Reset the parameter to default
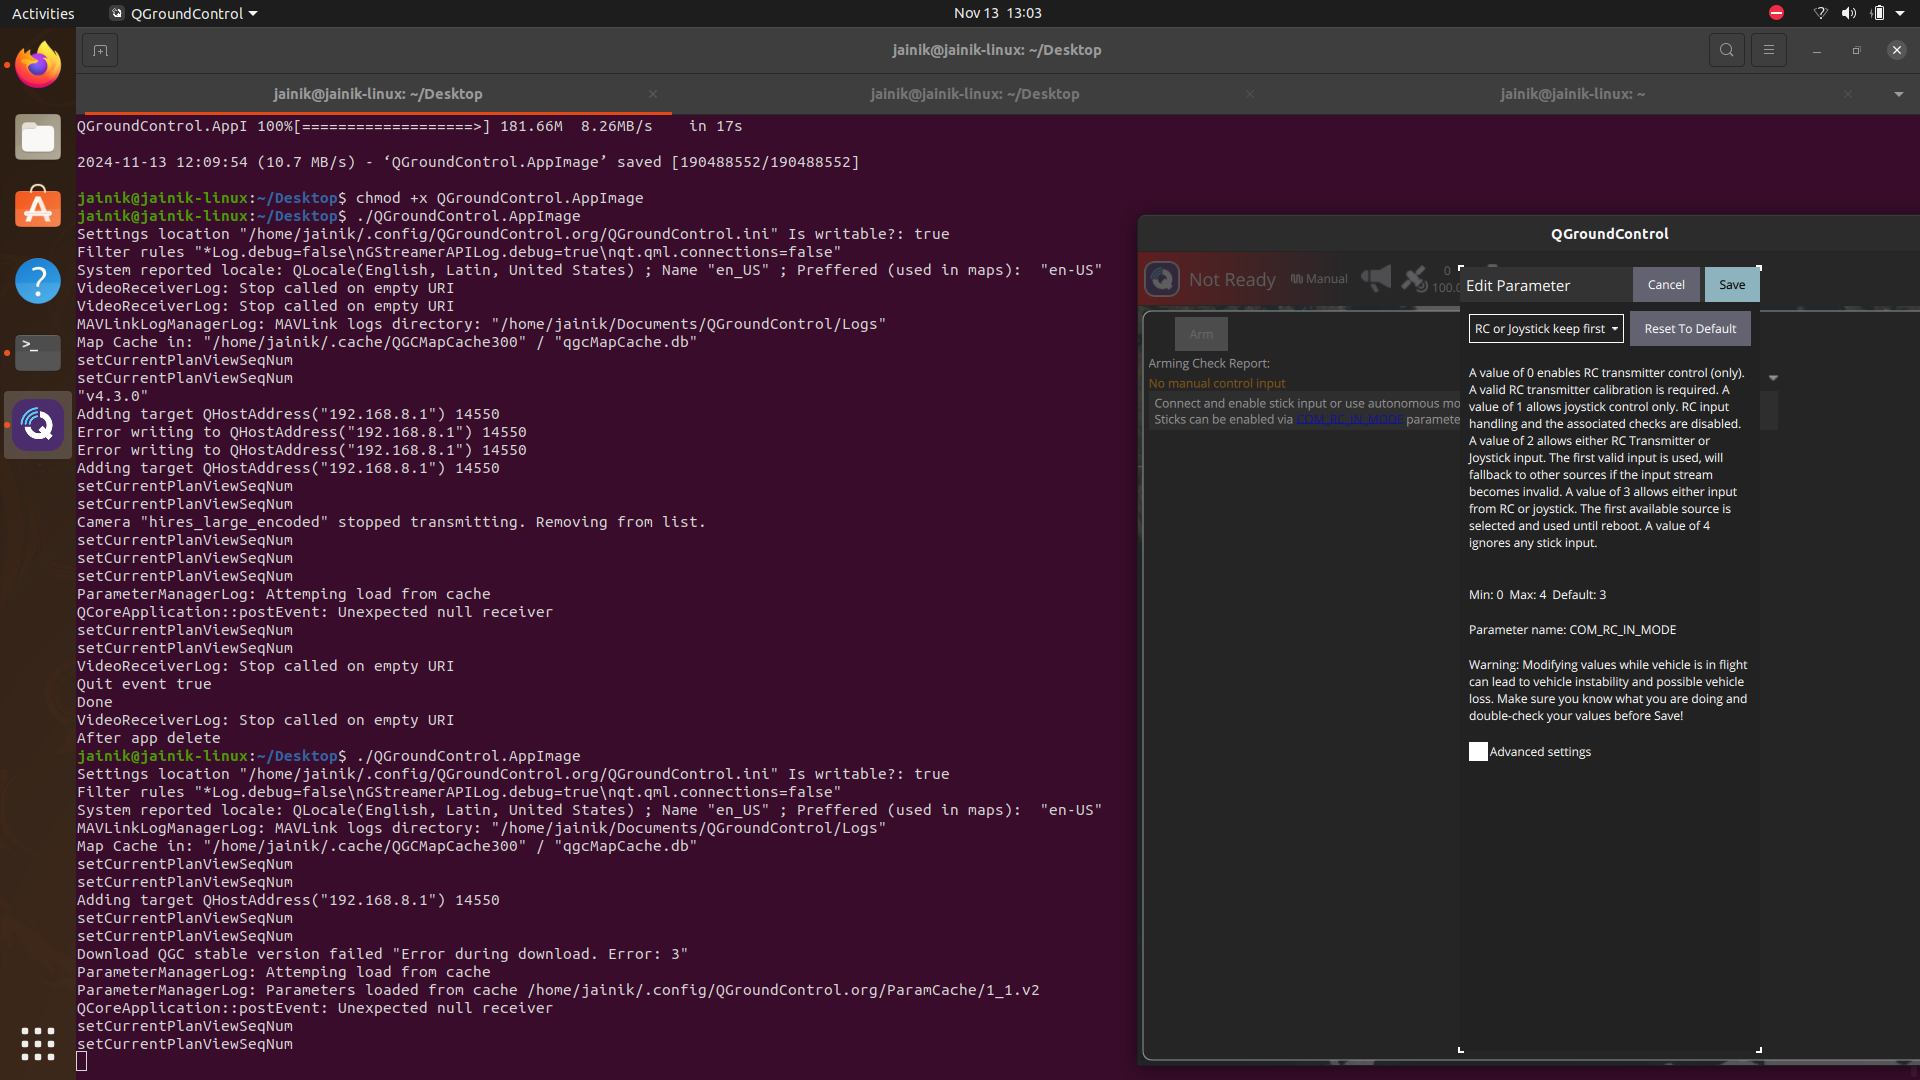Screen dimensions: 1920x1080 pyautogui.click(x=1690, y=329)
